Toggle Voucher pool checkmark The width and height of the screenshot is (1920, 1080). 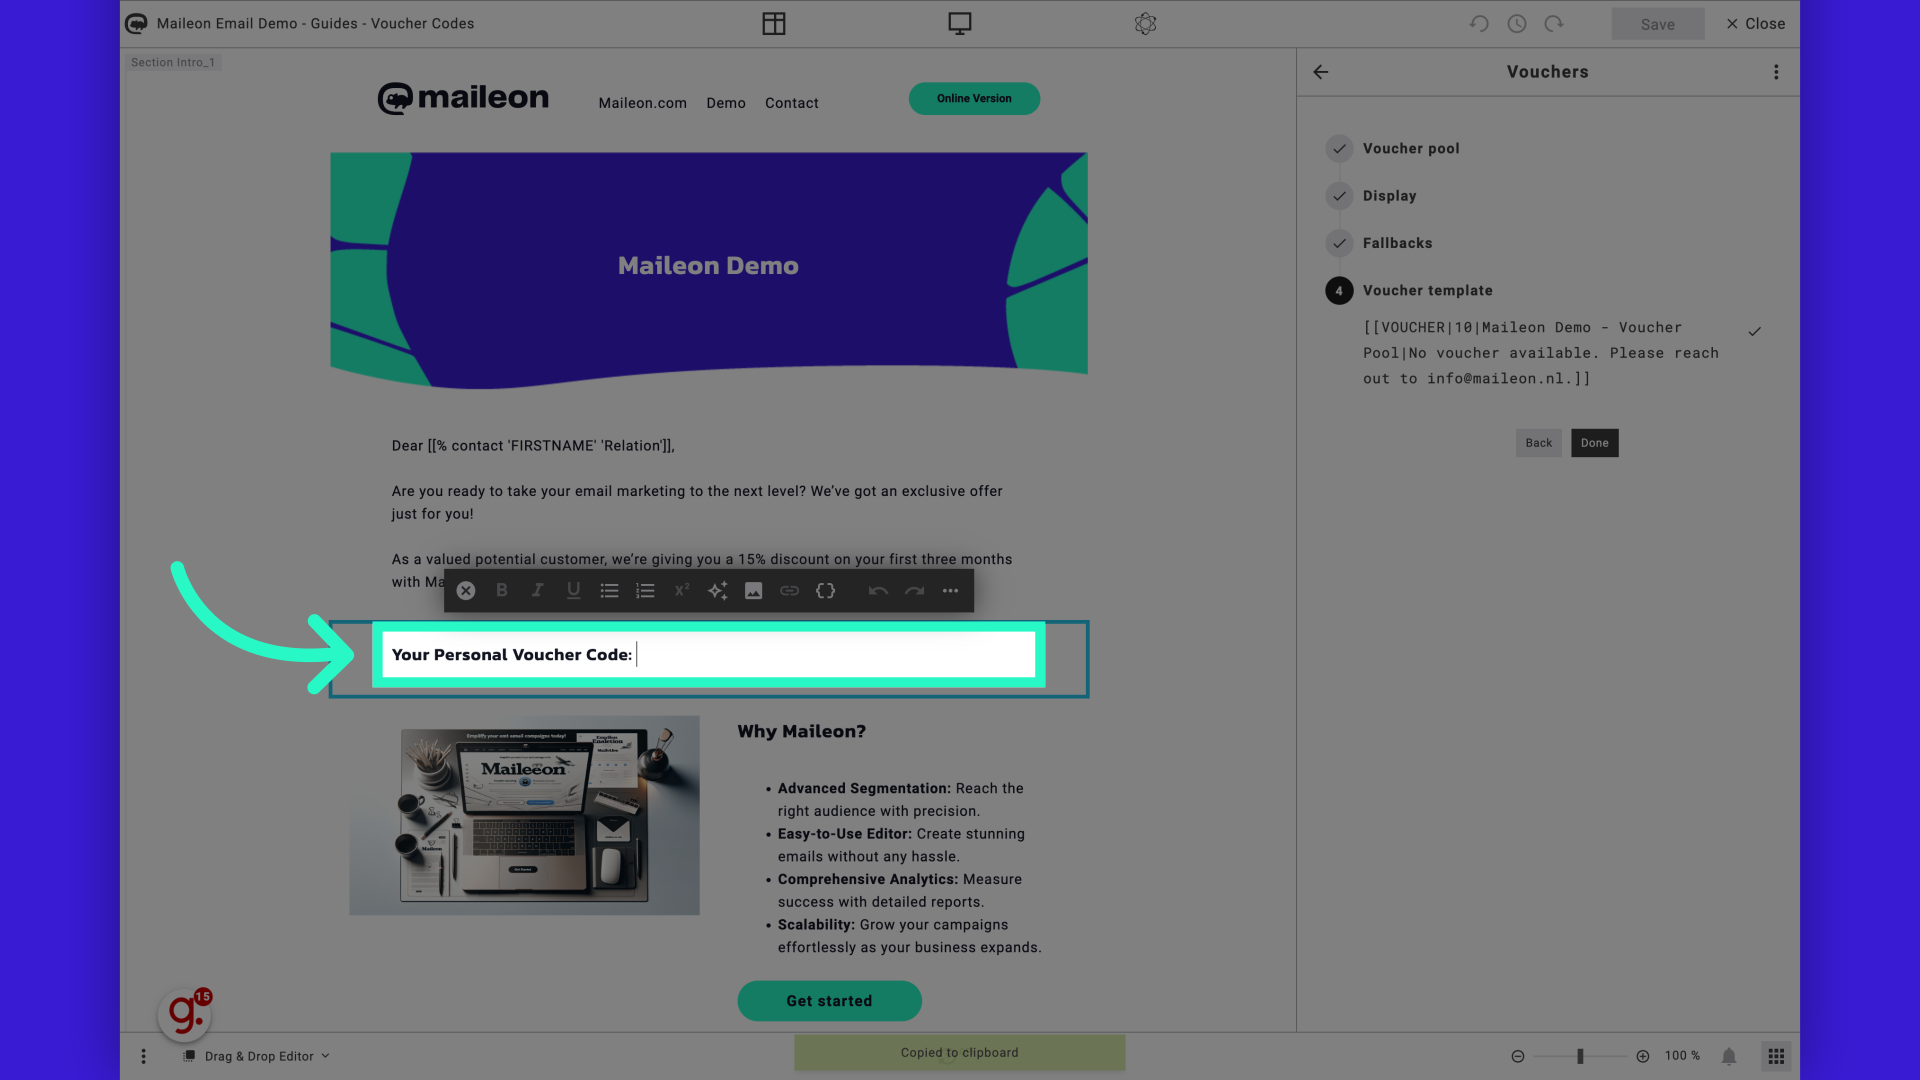point(1340,148)
